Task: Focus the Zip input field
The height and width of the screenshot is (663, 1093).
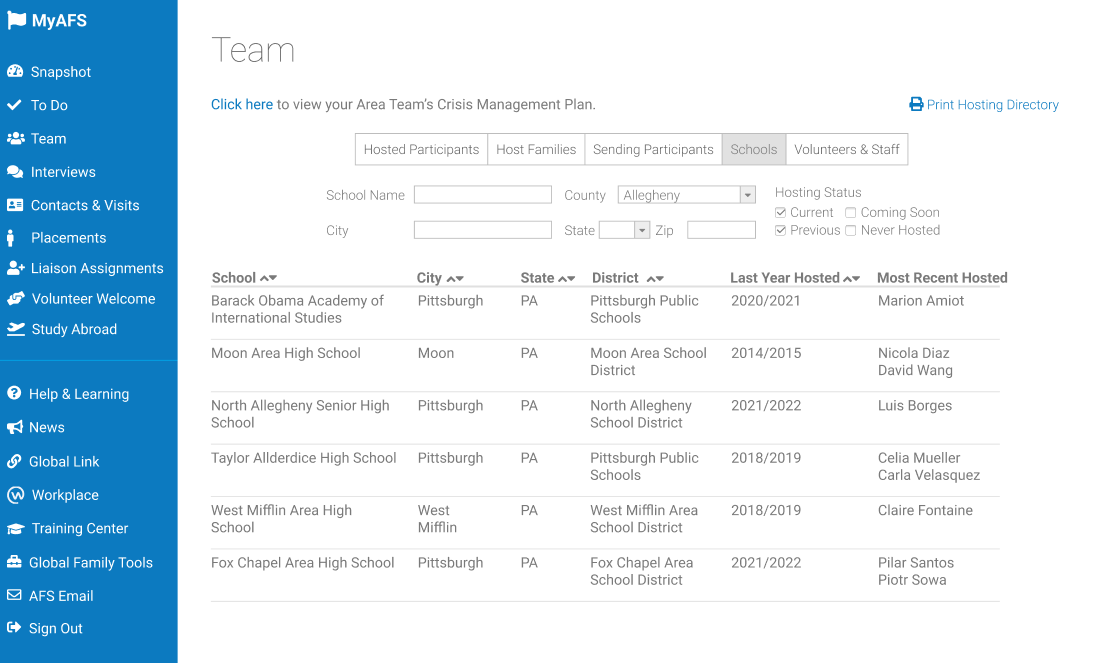Action: (721, 229)
